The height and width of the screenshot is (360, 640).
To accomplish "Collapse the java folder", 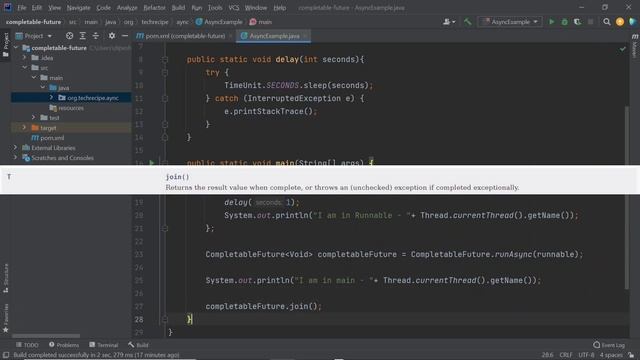I will click(43, 88).
